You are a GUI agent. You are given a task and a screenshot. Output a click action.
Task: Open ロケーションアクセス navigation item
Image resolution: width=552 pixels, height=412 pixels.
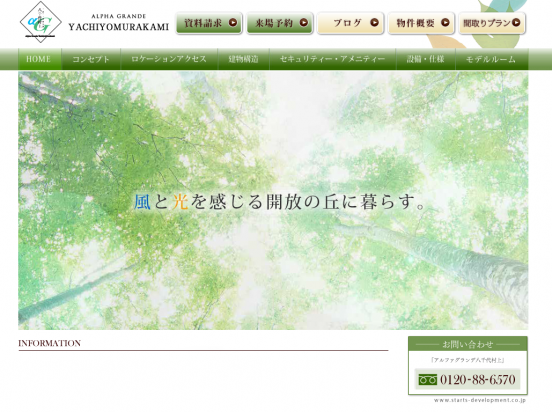tap(169, 59)
